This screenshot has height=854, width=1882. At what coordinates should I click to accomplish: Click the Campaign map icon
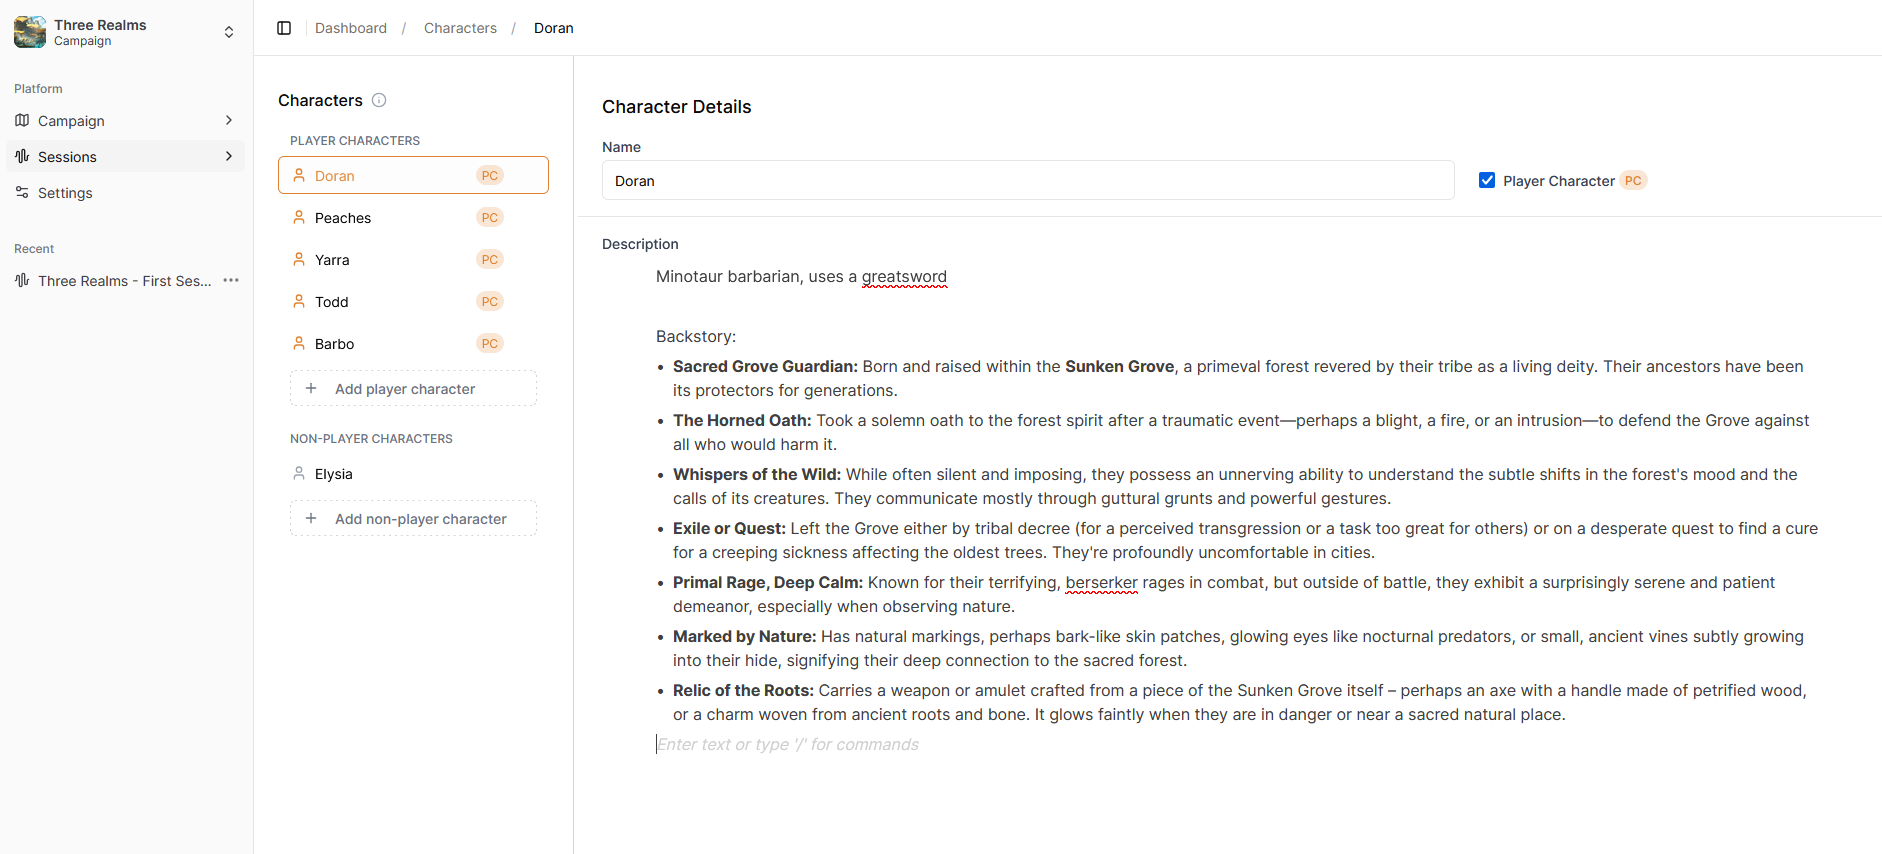coord(22,121)
